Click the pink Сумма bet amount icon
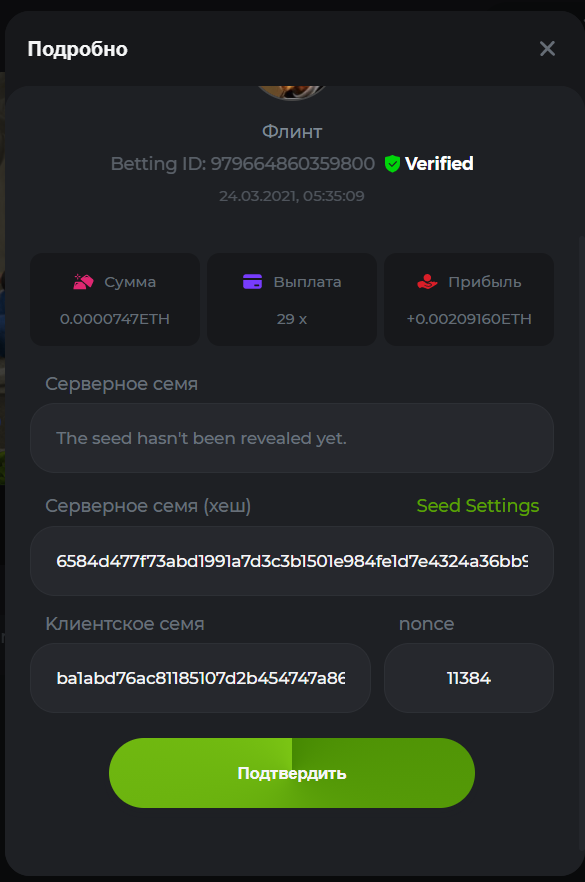Screen dimensions: 585x882 [x=83, y=281]
